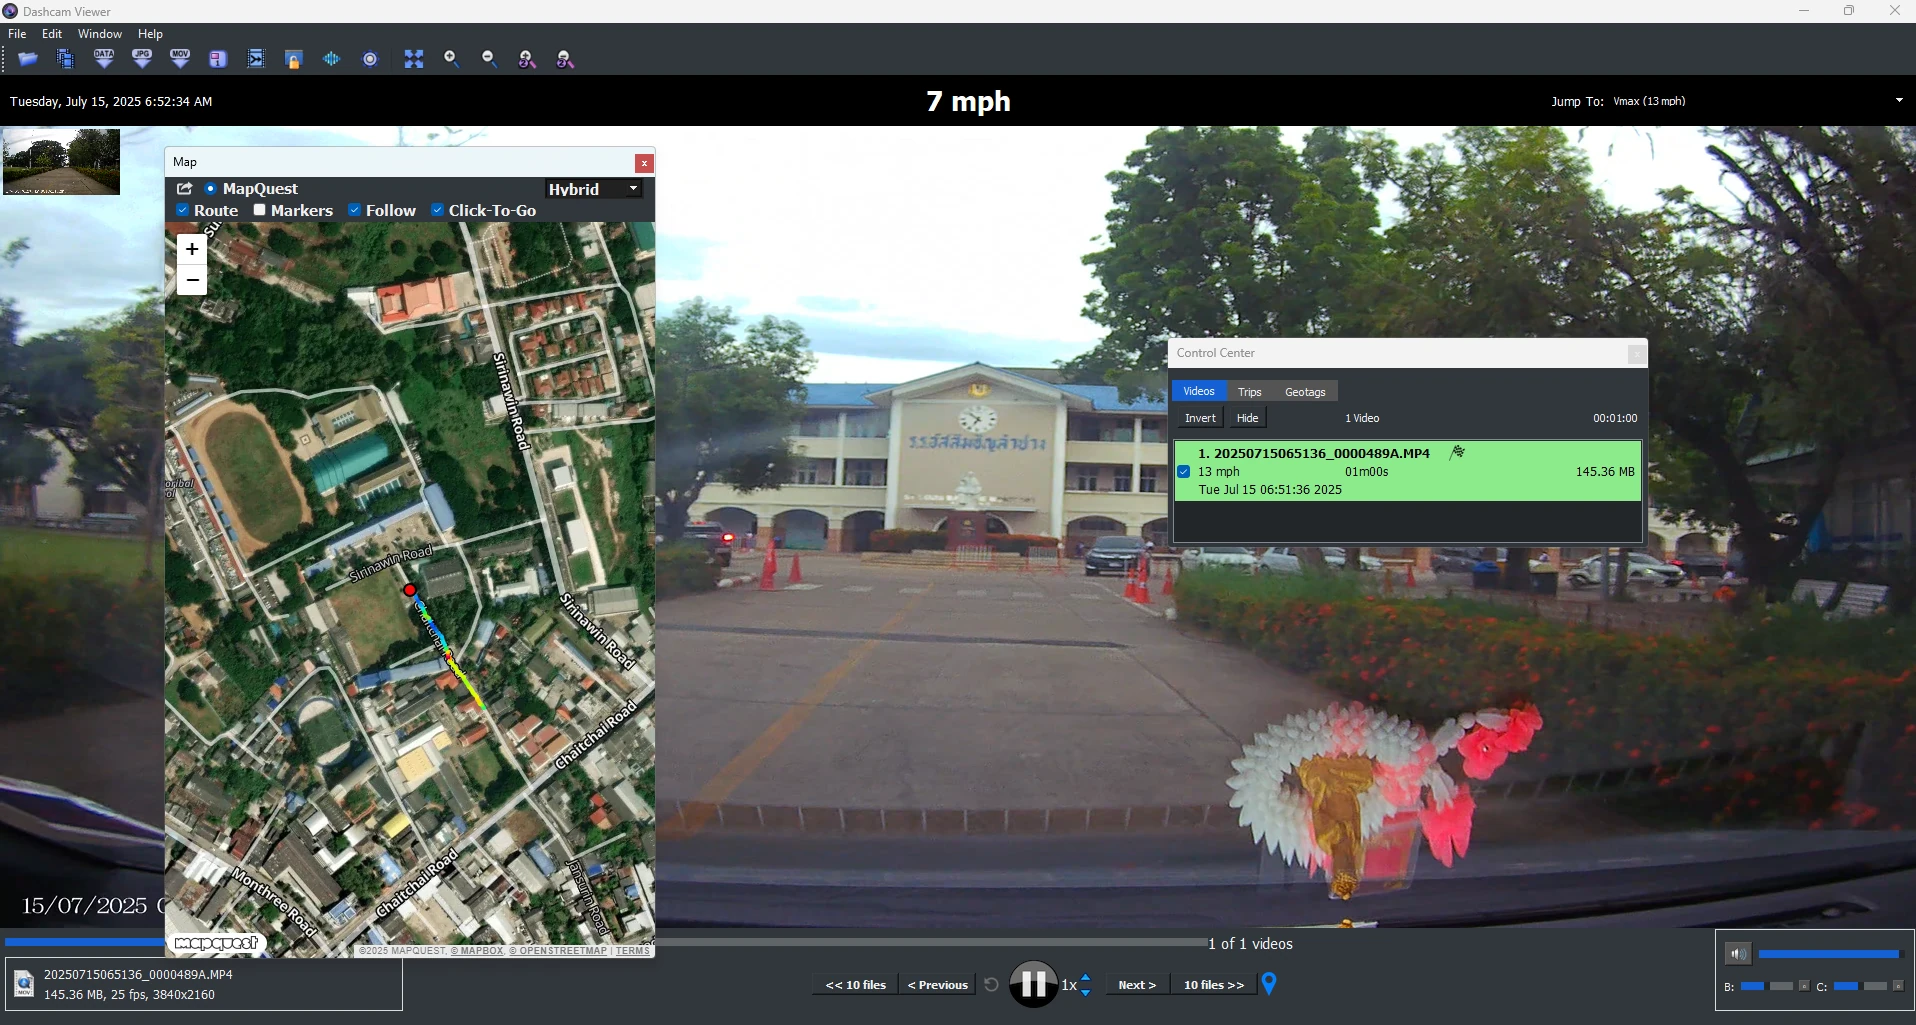Decrease playback speed with down arrow
Image resolution: width=1916 pixels, height=1025 pixels.
point(1086,992)
